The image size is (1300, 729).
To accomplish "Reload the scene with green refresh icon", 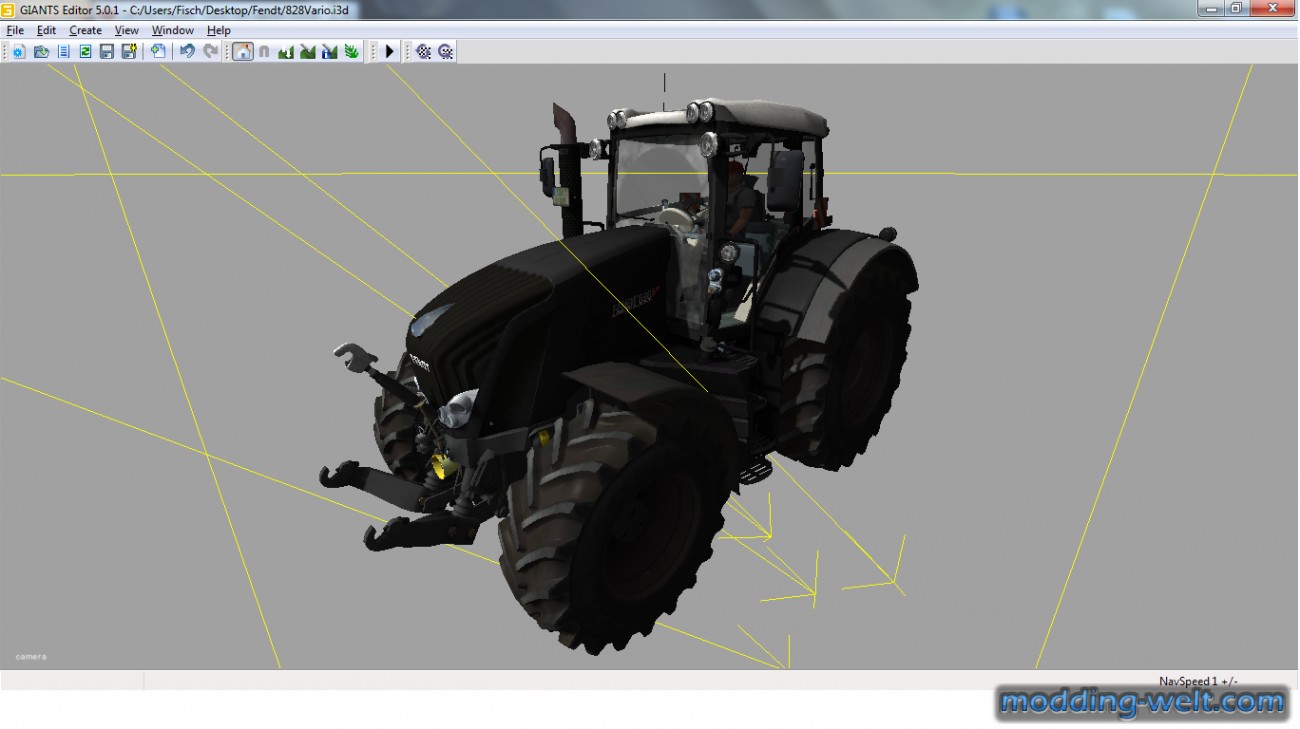I will [x=85, y=51].
